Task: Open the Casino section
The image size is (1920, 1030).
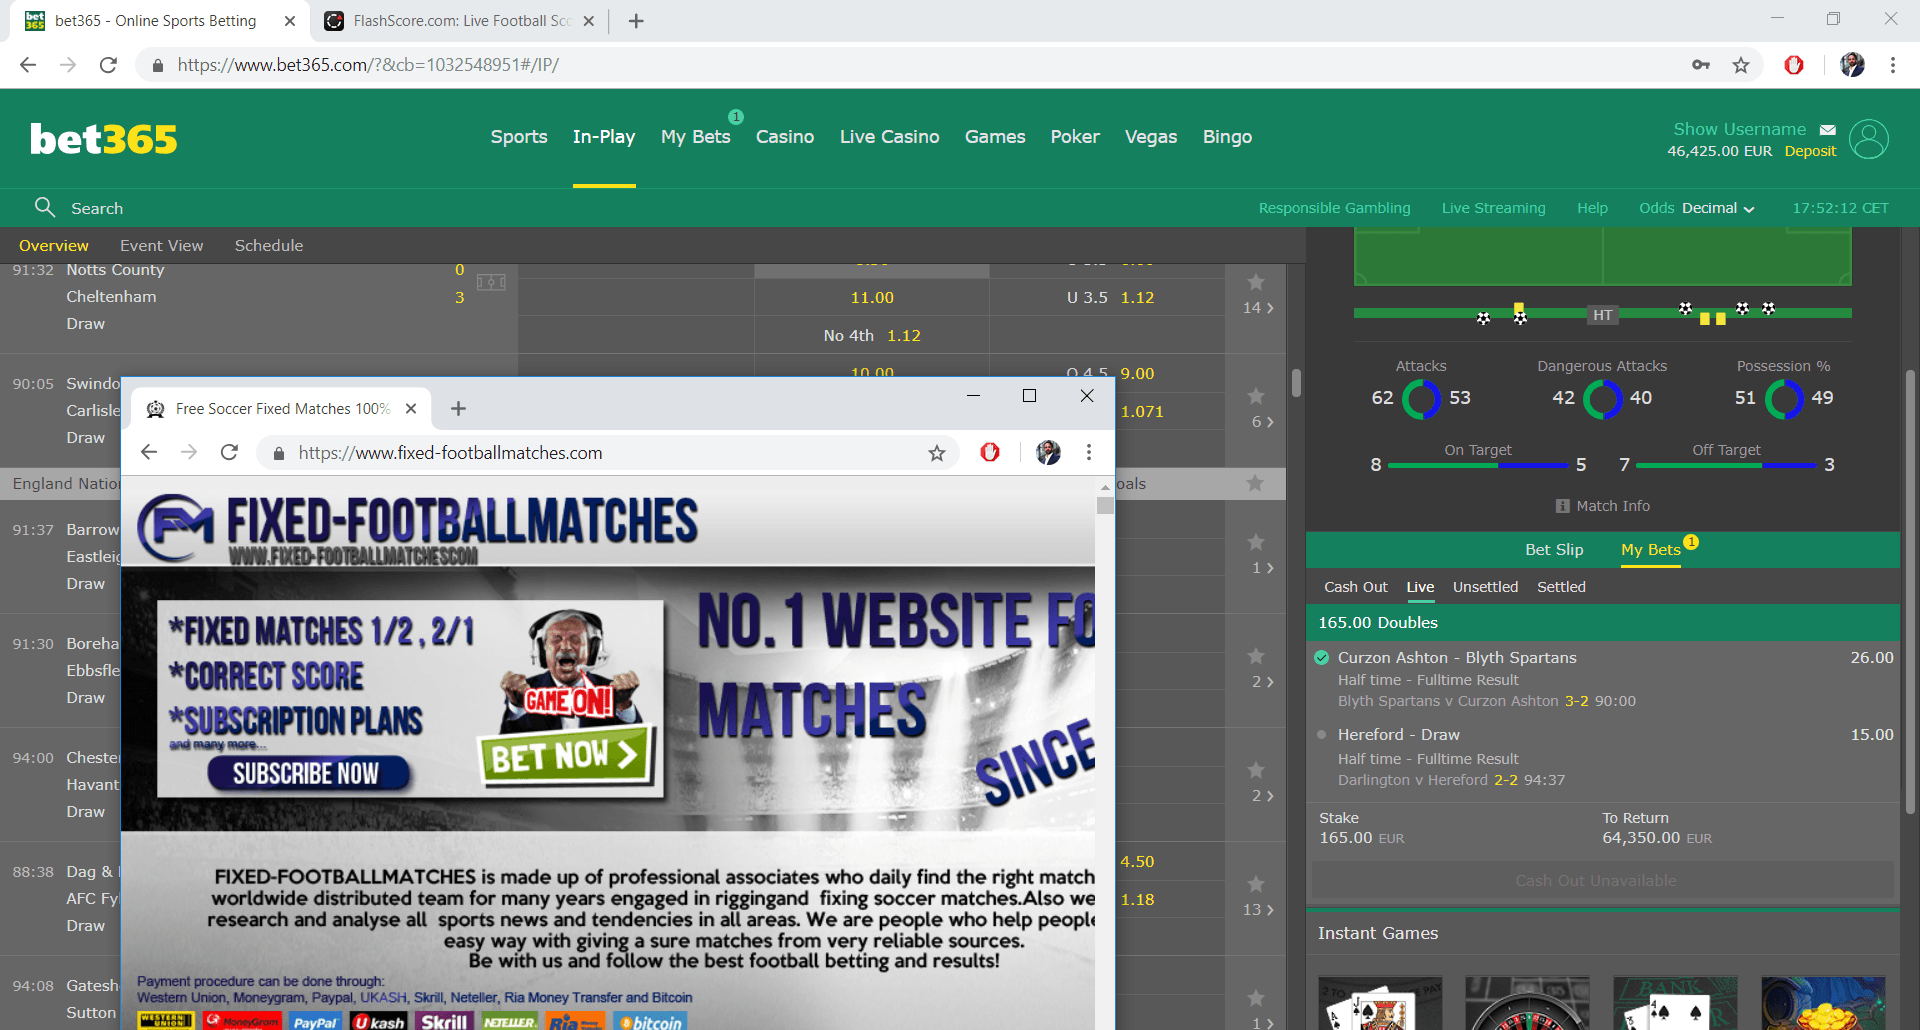Action: tap(785, 137)
